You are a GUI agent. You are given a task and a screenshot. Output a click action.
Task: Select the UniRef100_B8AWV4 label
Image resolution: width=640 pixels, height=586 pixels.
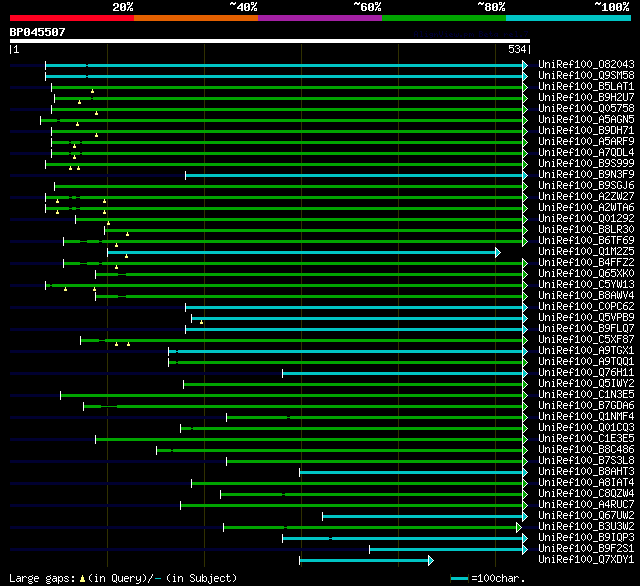coord(586,296)
